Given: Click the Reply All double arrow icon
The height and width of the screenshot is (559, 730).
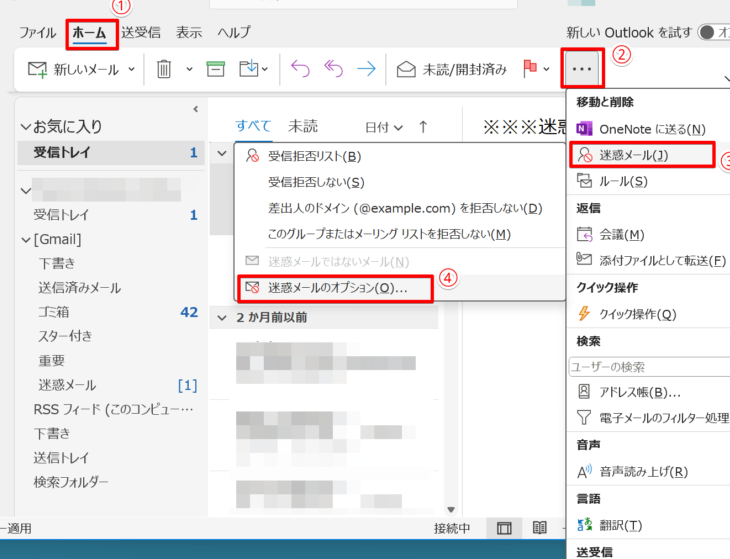Looking at the screenshot, I should click(x=333, y=69).
